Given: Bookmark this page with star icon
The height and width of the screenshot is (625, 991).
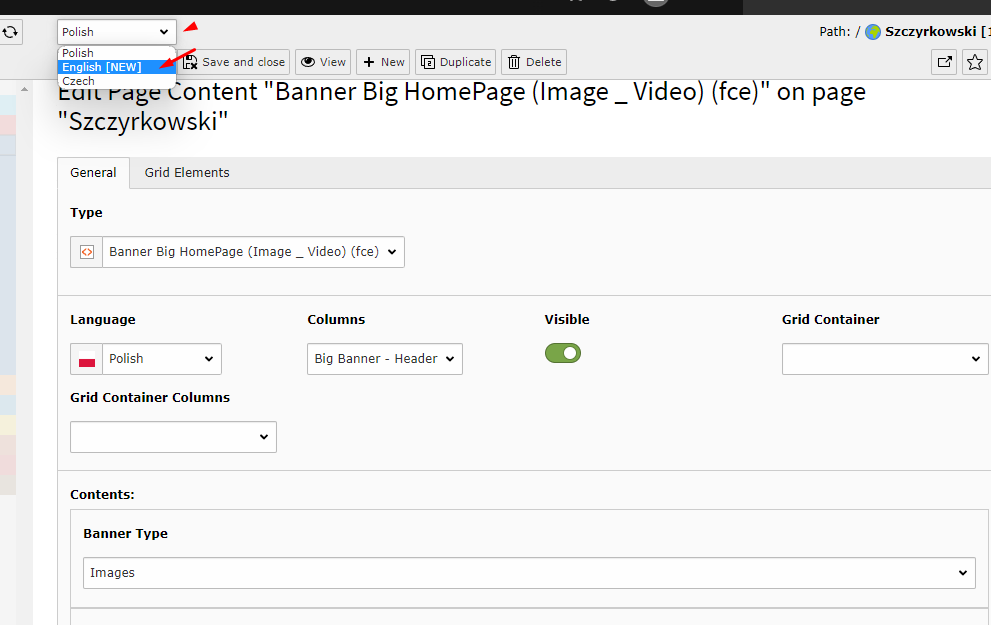Looking at the screenshot, I should (975, 62).
